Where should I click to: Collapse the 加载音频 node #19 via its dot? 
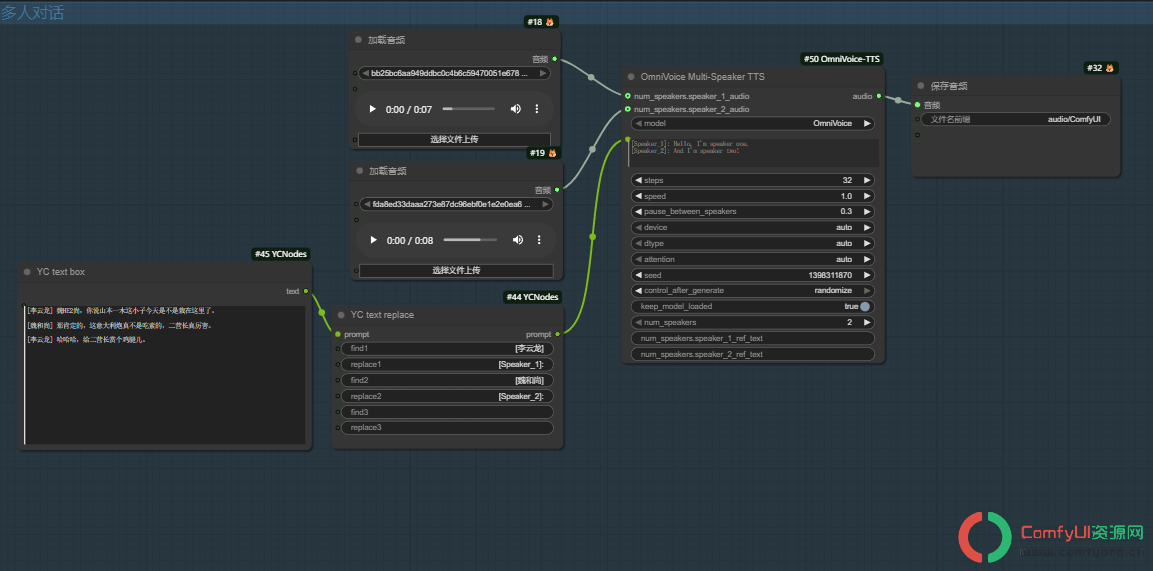point(360,171)
